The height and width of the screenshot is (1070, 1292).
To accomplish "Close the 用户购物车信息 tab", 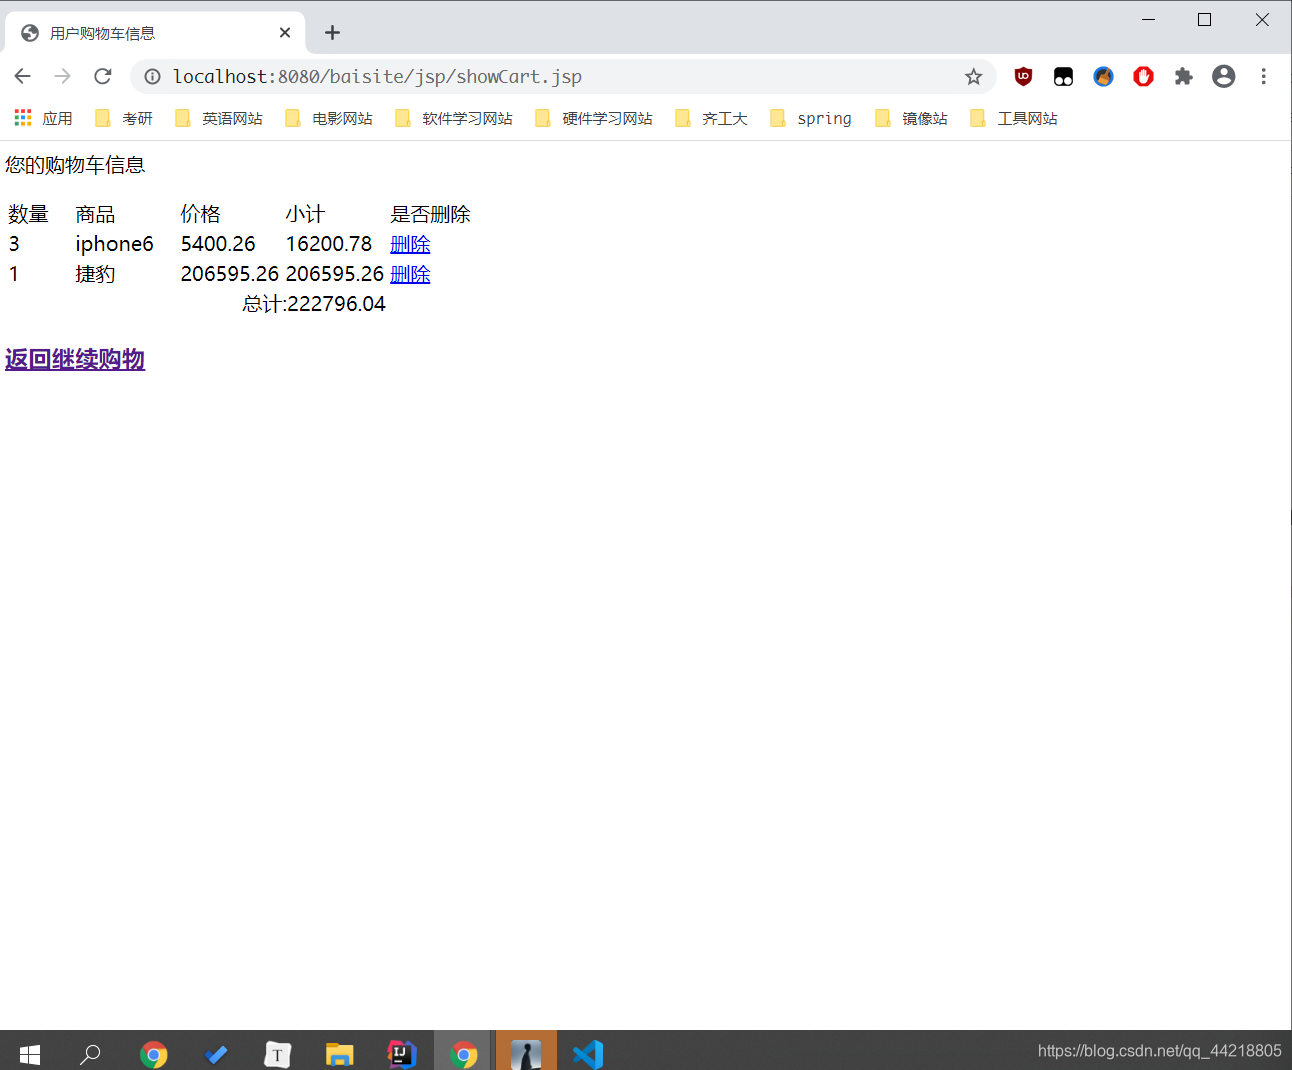I will pos(285,33).
